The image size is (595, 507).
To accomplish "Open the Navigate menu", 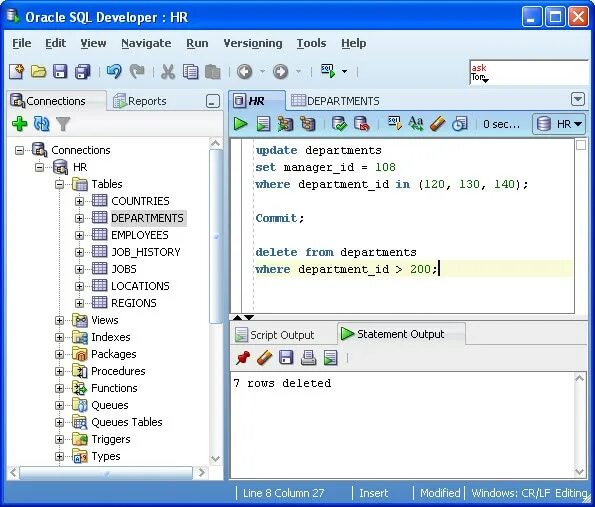I will [146, 43].
